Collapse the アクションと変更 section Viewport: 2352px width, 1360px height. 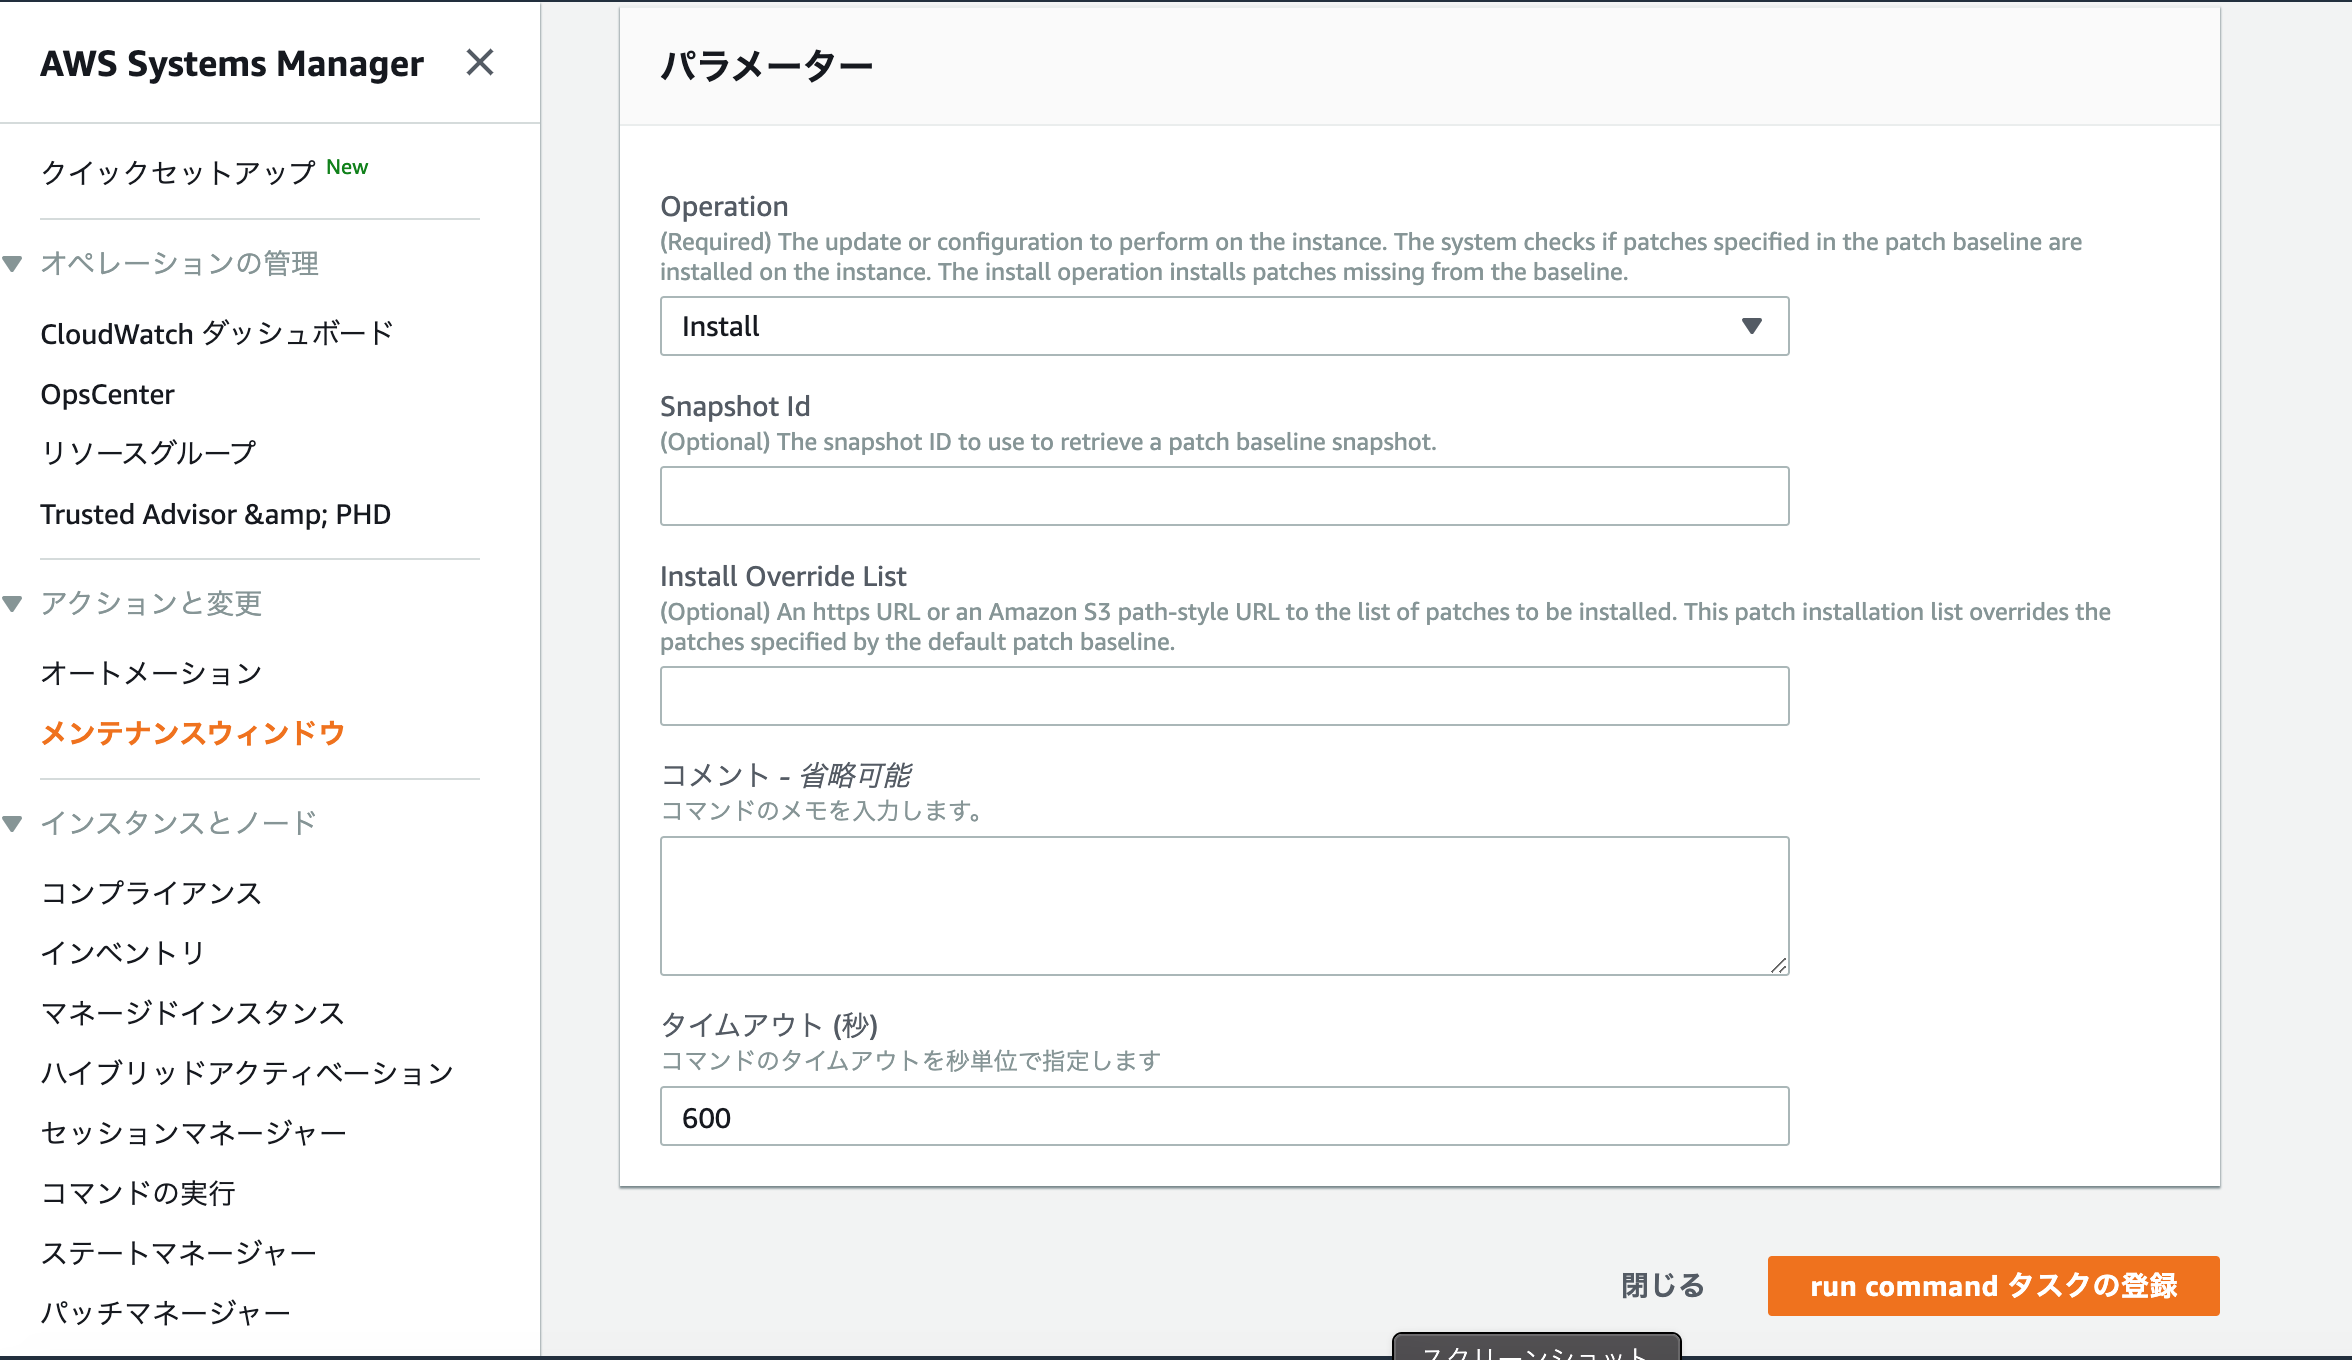[13, 604]
